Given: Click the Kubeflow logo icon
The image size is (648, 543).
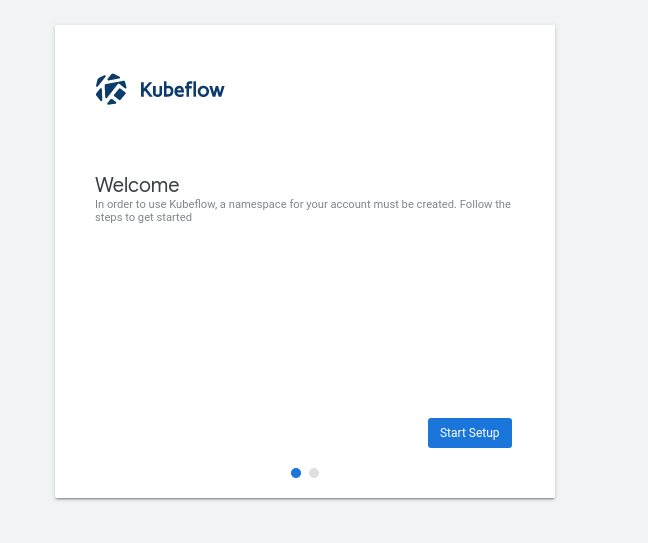Looking at the screenshot, I should [x=111, y=89].
